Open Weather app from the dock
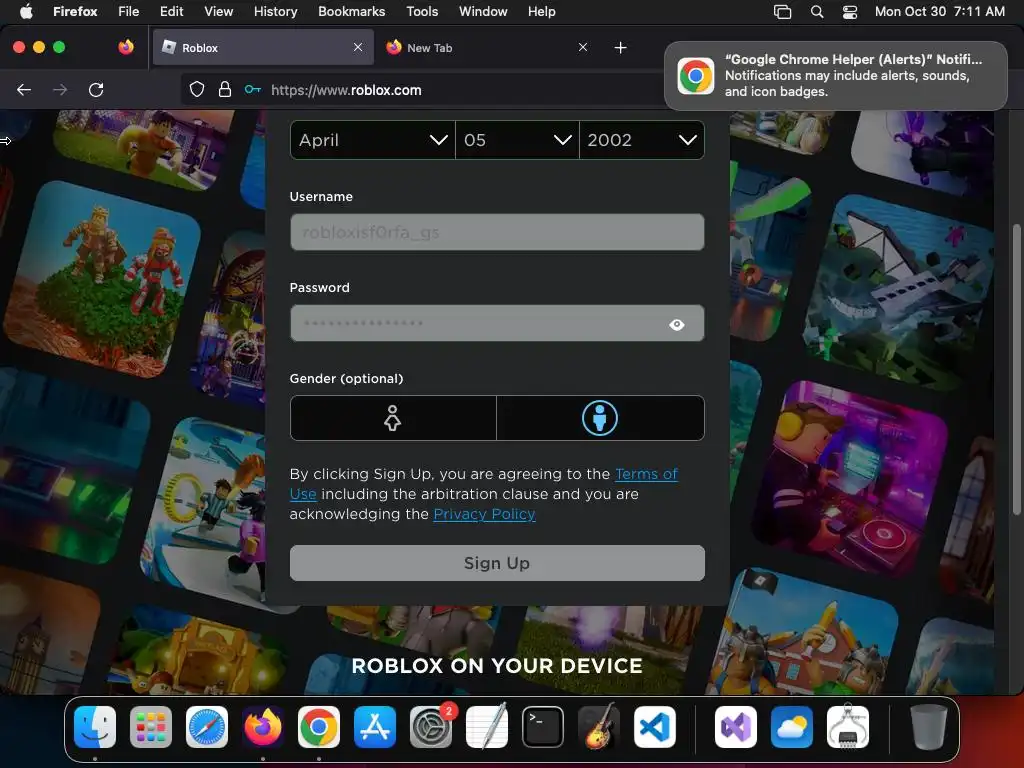This screenshot has width=1024, height=768. tap(792, 727)
